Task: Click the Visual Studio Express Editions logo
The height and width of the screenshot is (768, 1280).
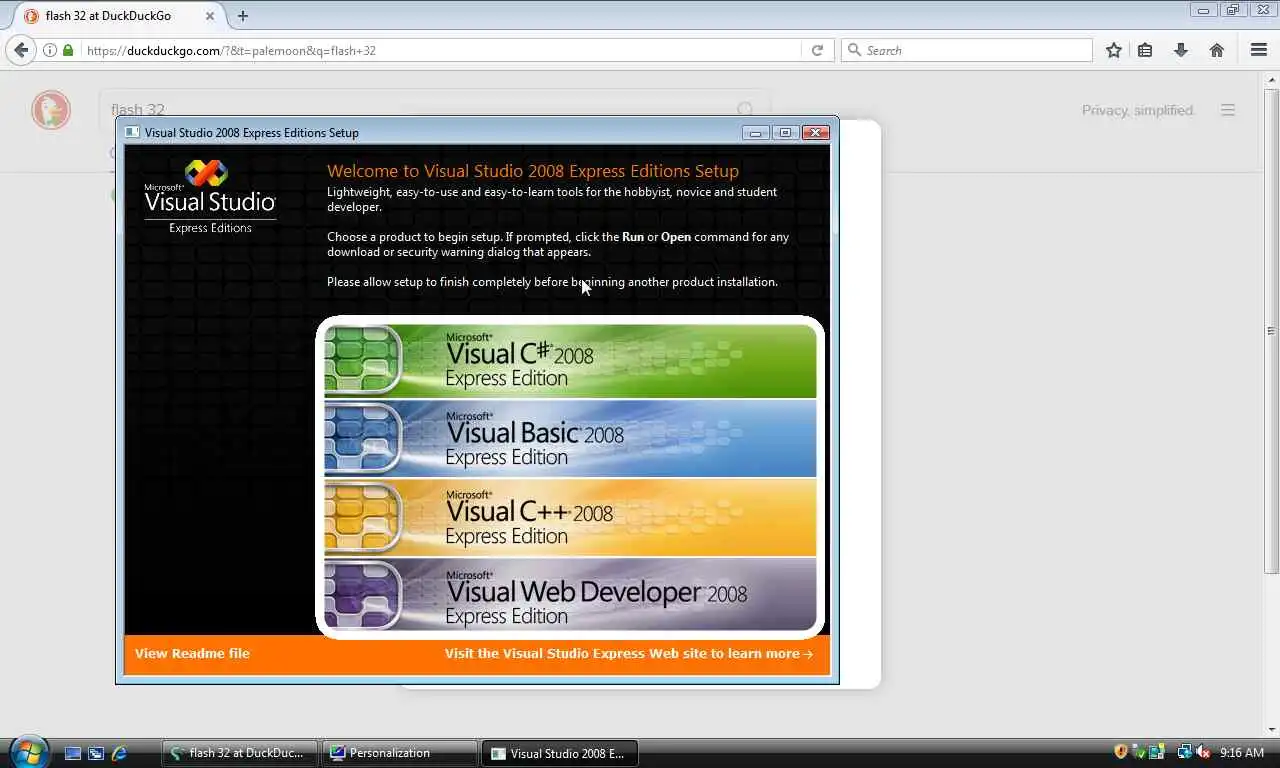Action: coord(210,197)
